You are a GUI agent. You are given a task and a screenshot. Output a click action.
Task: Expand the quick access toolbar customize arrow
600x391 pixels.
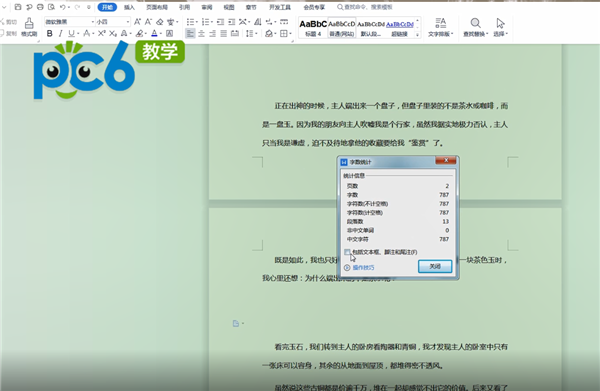click(x=89, y=7)
